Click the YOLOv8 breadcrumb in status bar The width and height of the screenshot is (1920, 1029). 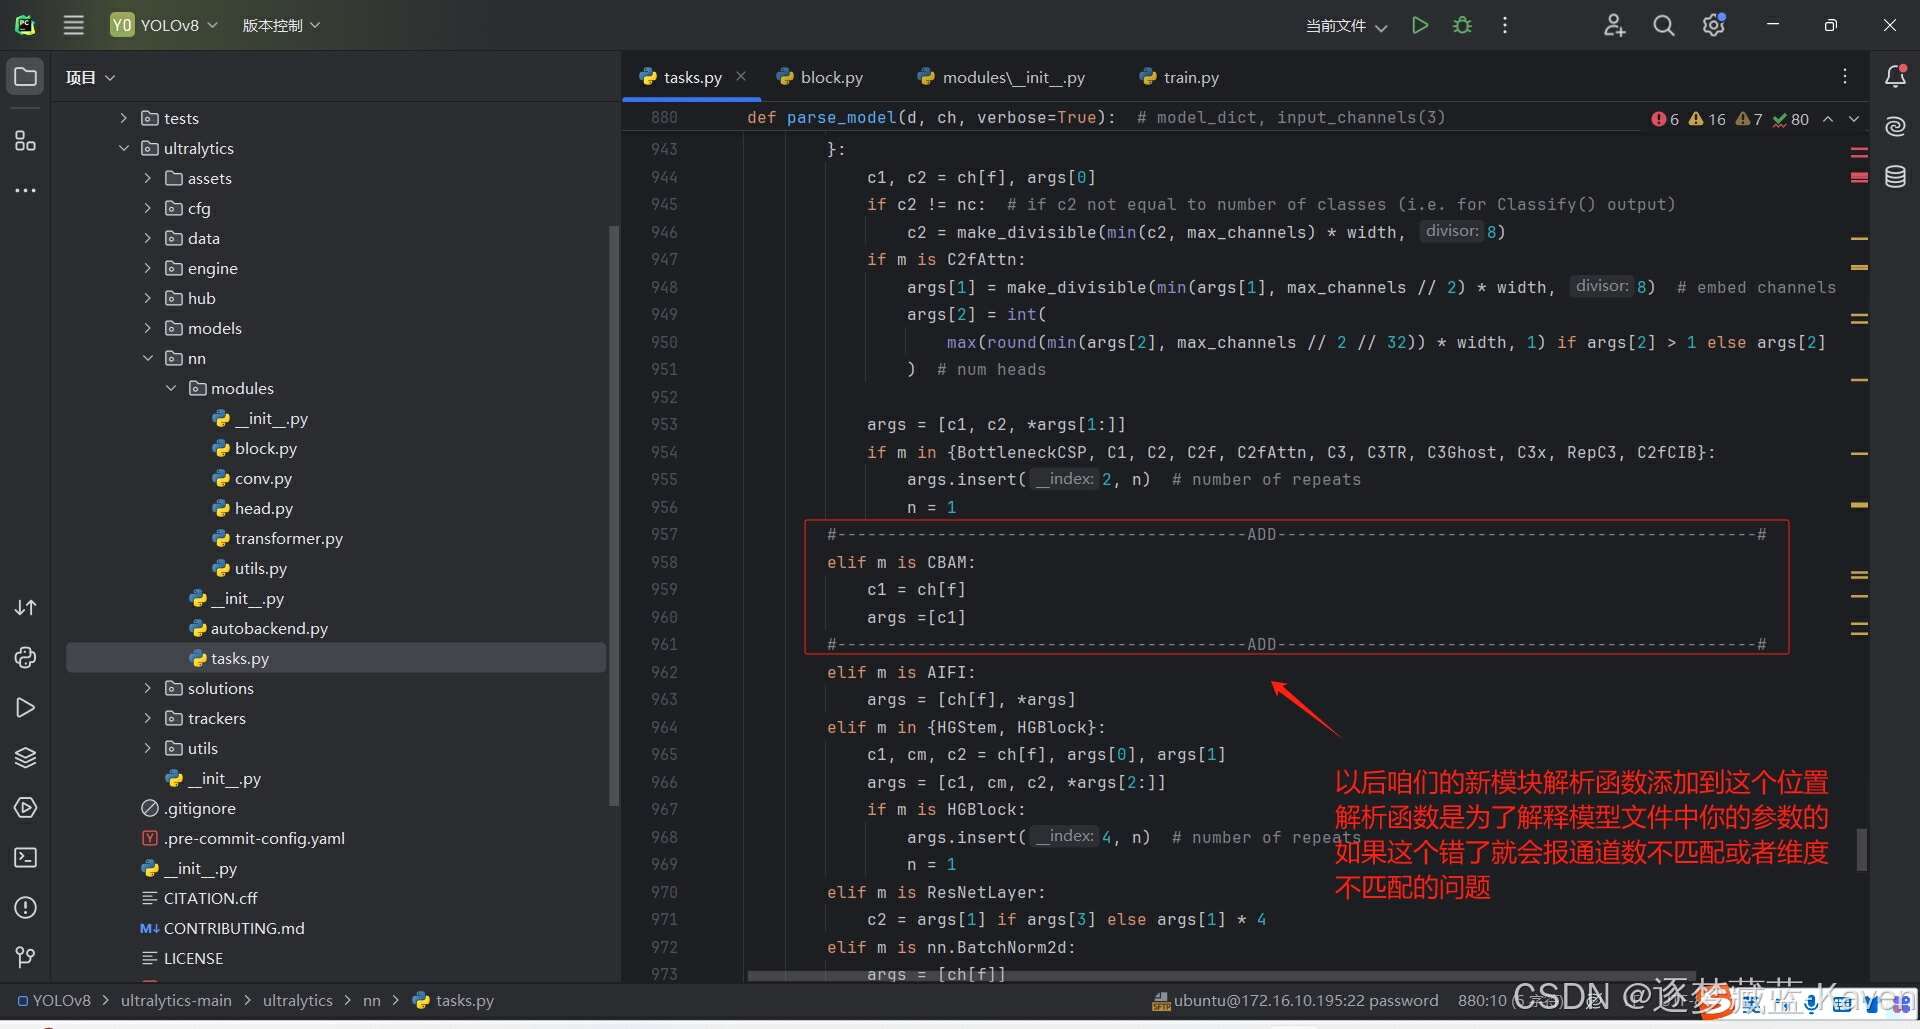point(54,1000)
